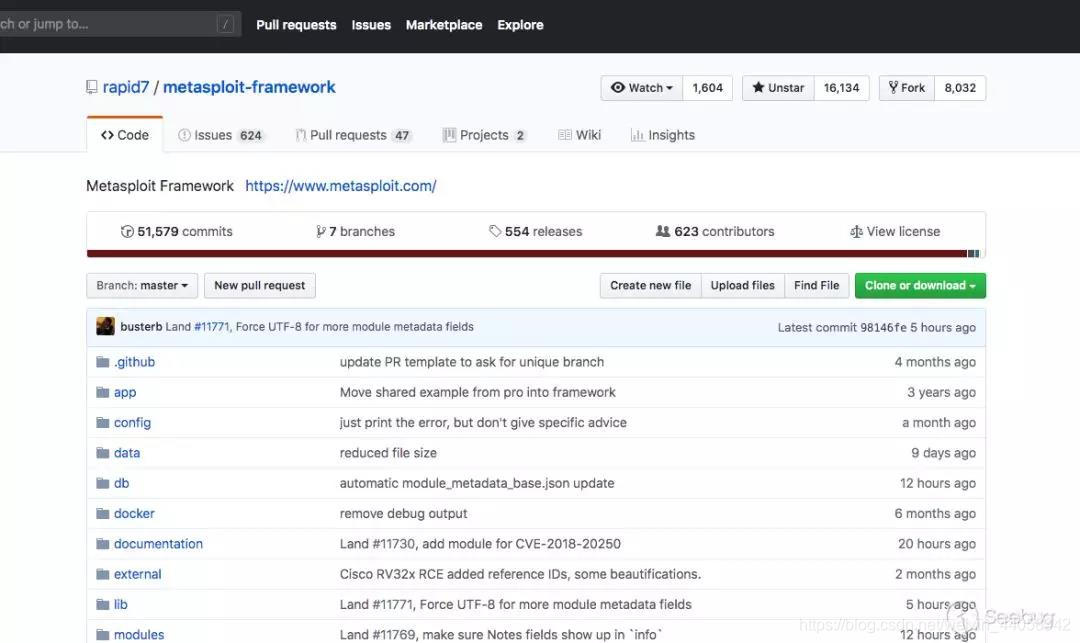Open the Projects tab
Screen dimensions: 1080x643
tap(485, 135)
